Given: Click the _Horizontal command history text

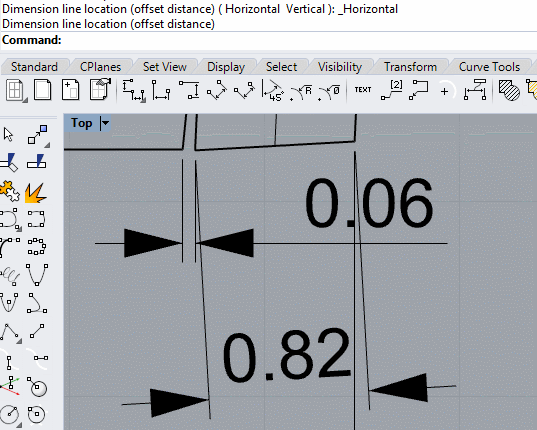Looking at the screenshot, I should (367, 9).
